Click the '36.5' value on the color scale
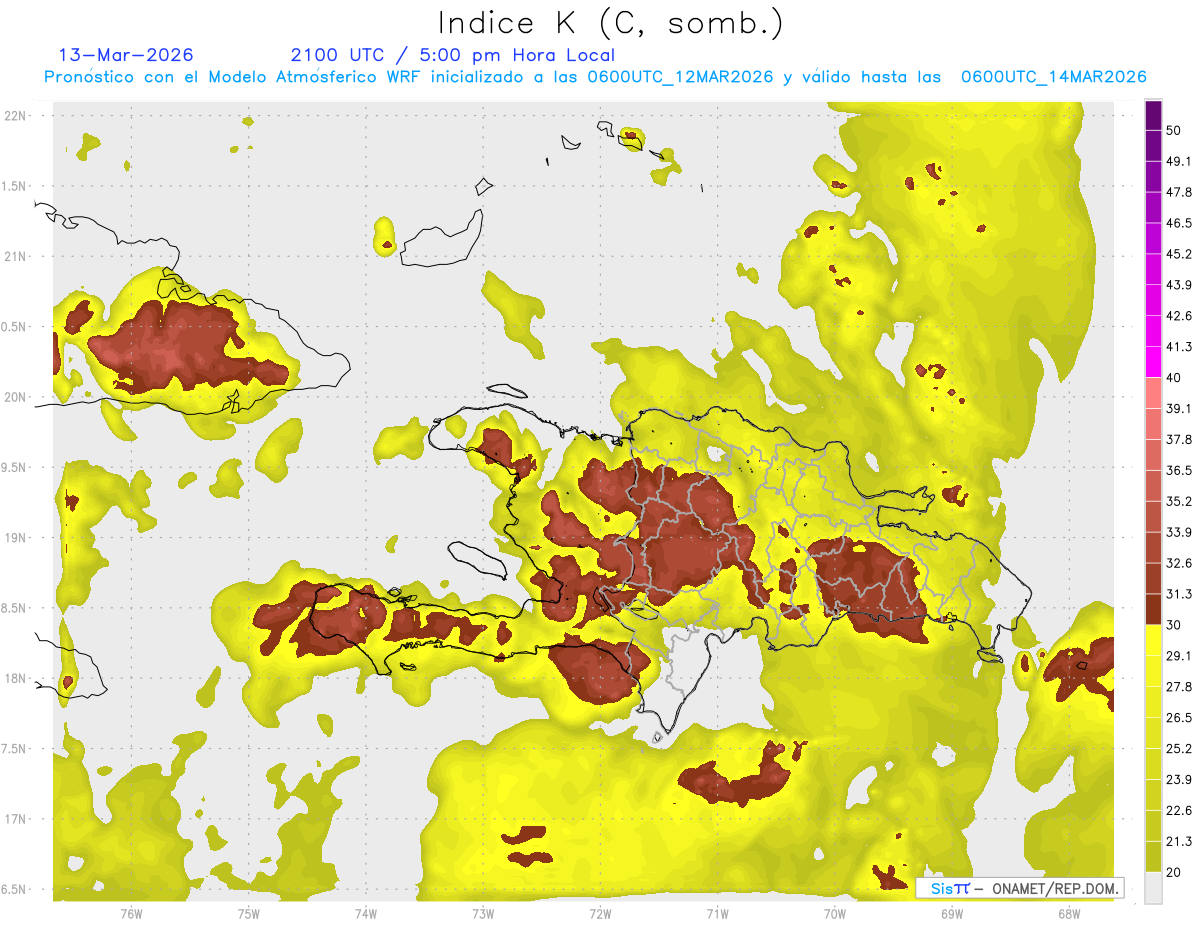This screenshot has width=1200, height=927. 1179,471
